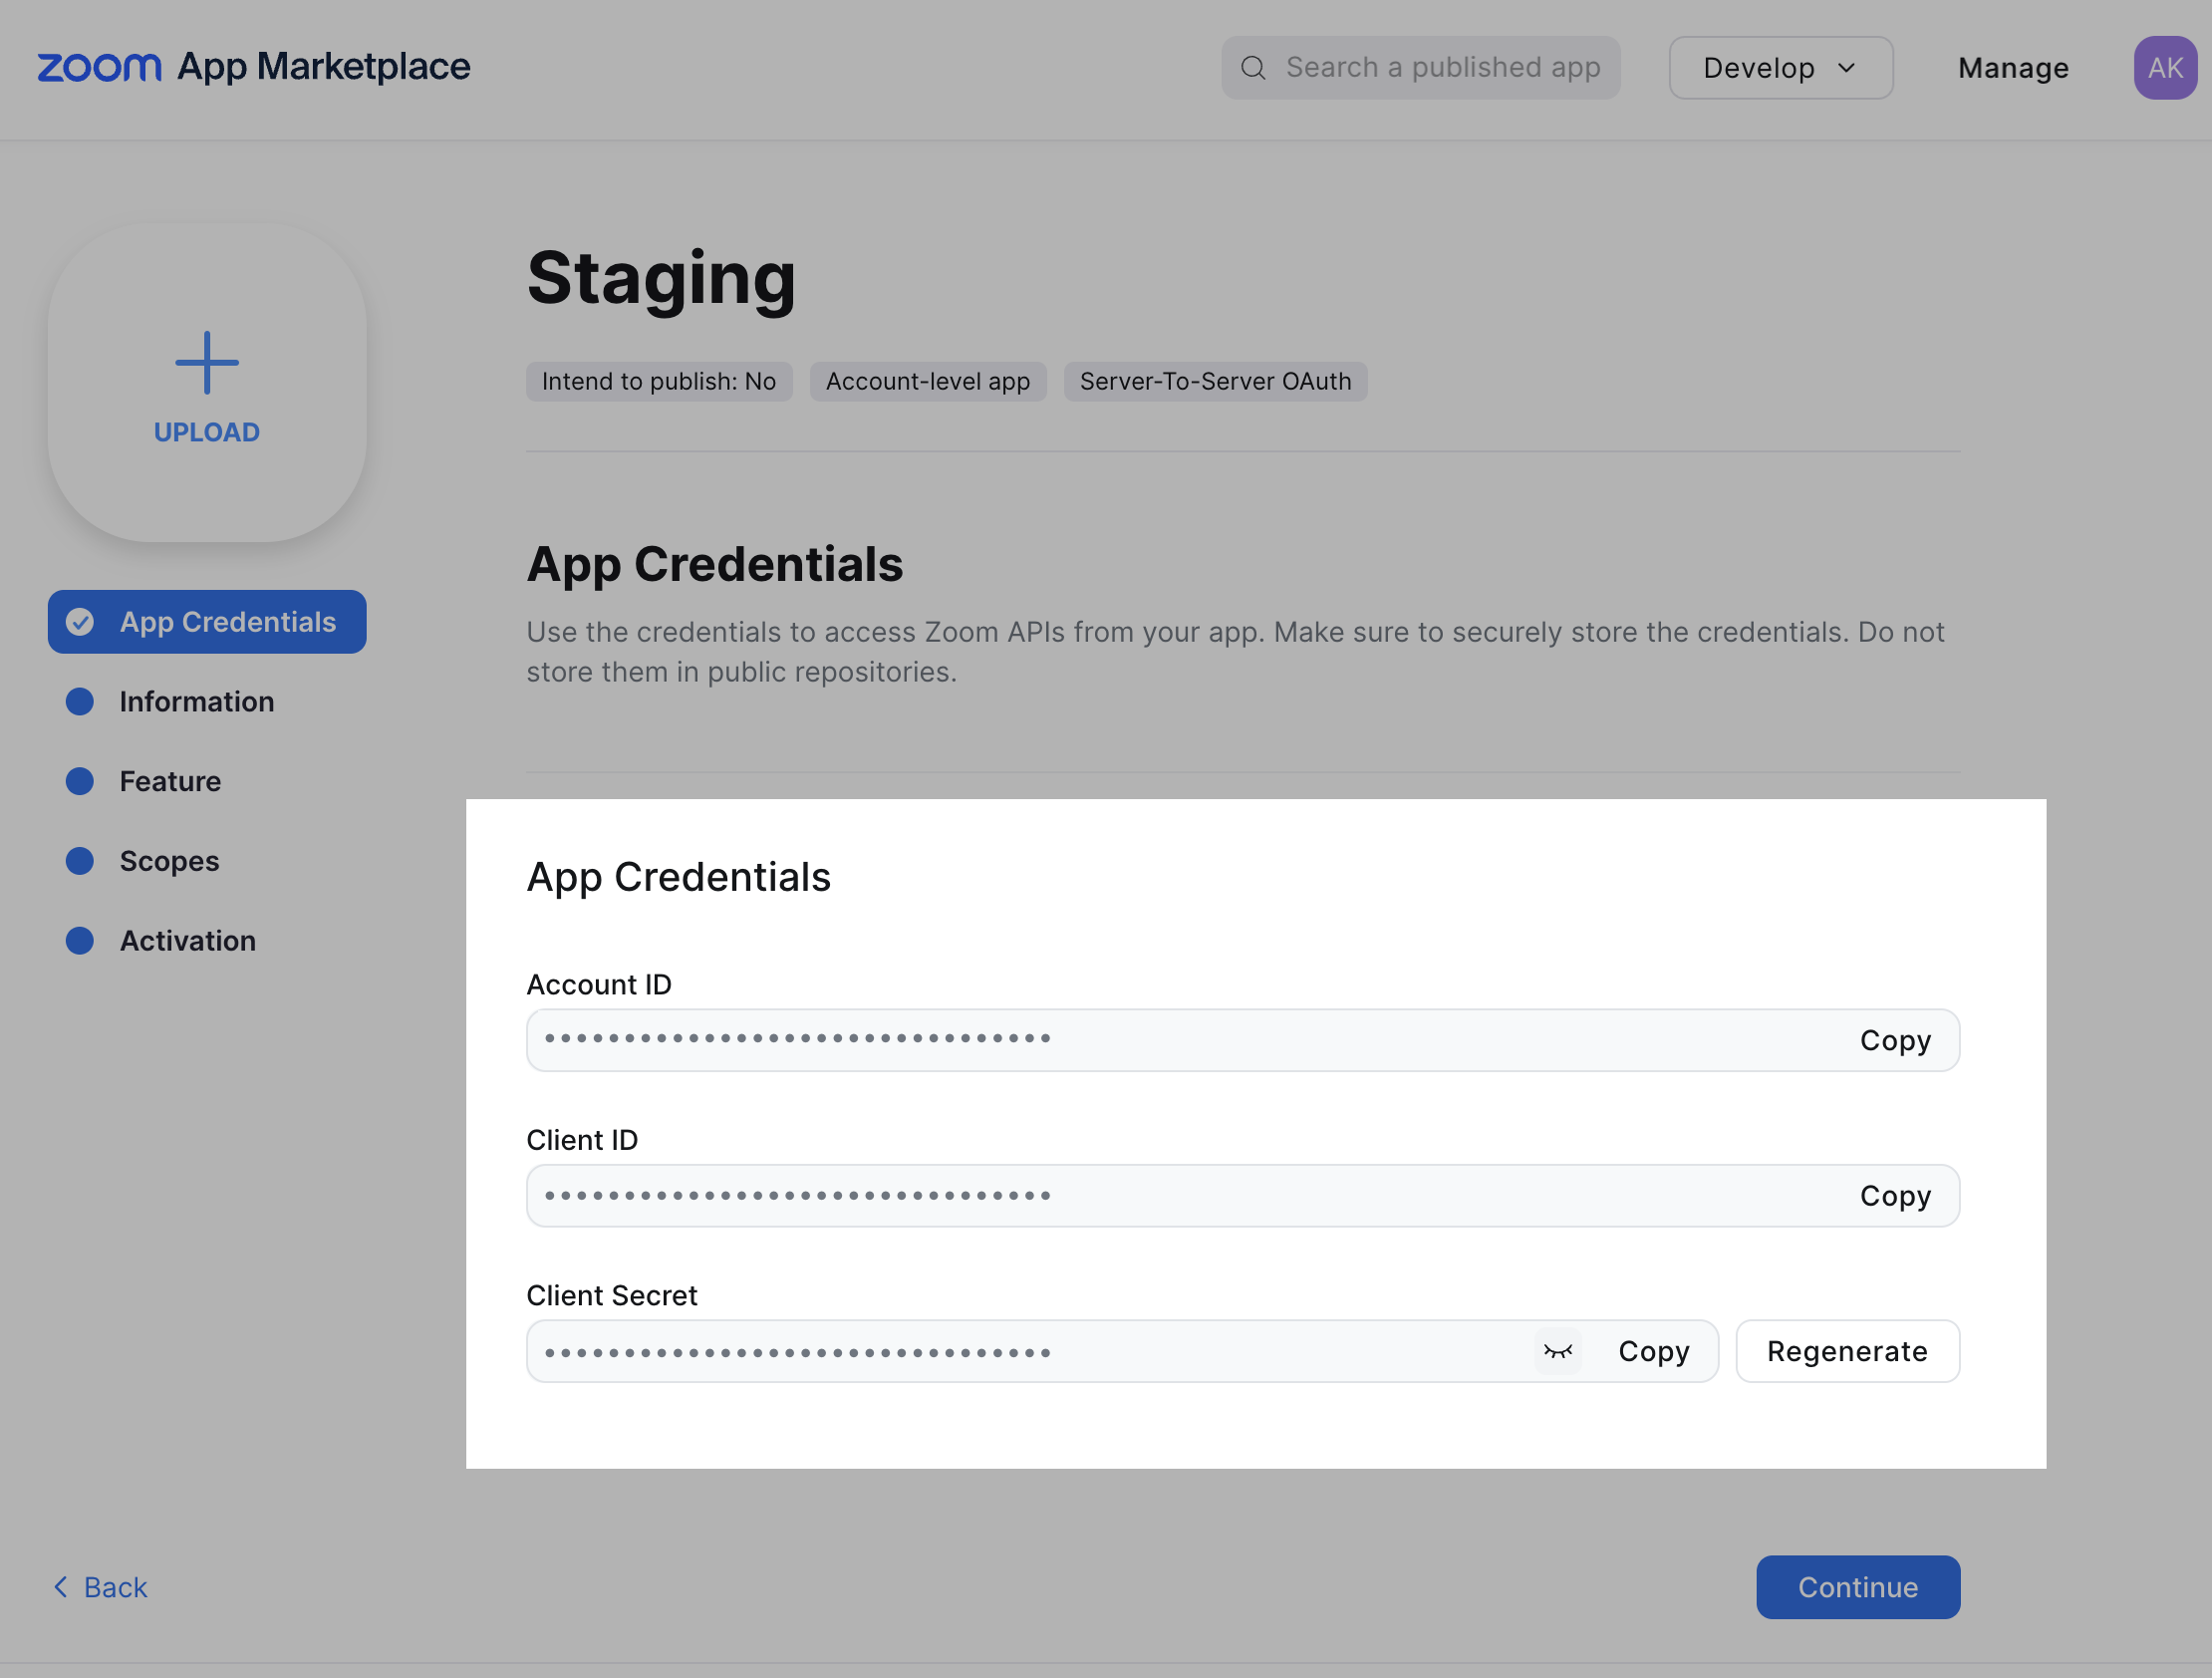
Task: Click the masked Account ID field
Action: pyautogui.click(x=1243, y=1040)
